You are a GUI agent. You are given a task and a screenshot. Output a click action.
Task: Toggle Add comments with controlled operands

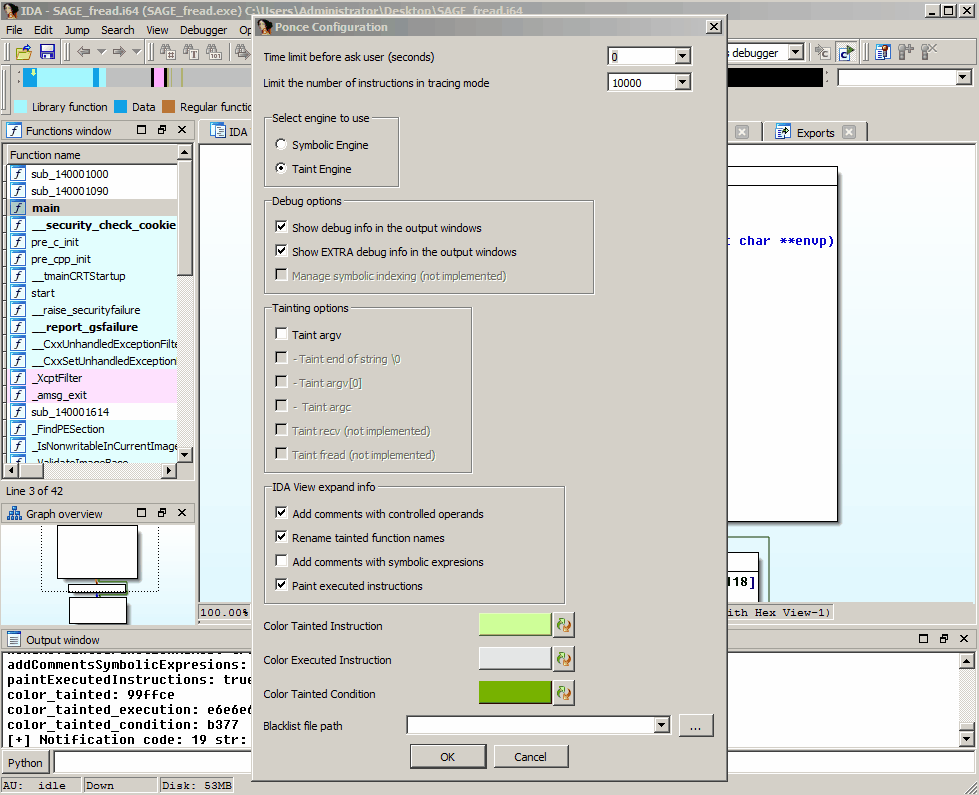(281, 513)
